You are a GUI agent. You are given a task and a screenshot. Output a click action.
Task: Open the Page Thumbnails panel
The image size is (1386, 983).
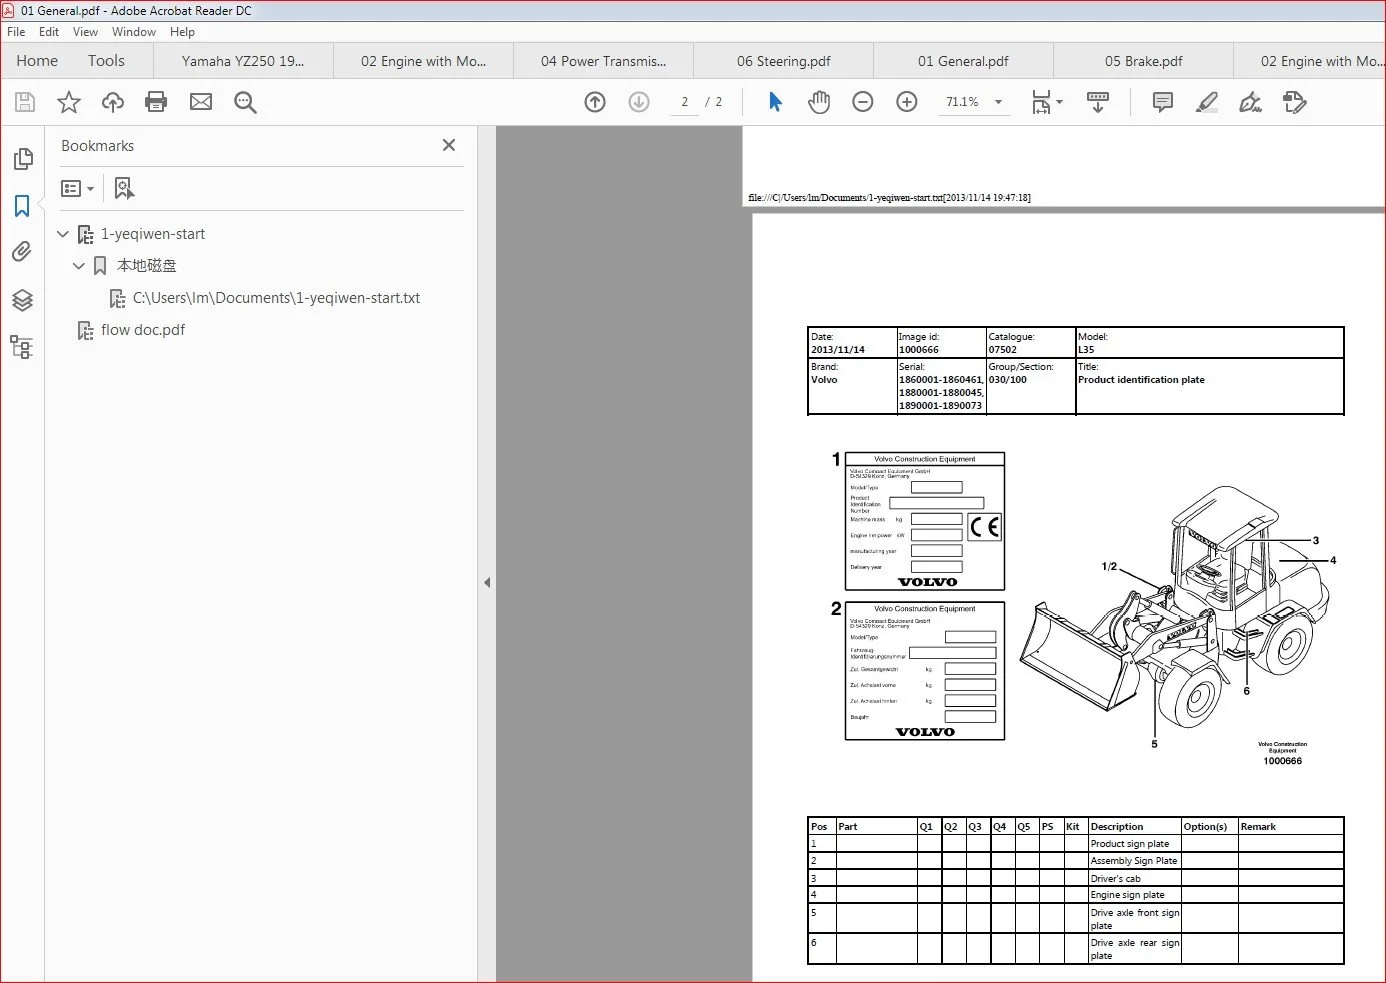coord(22,159)
